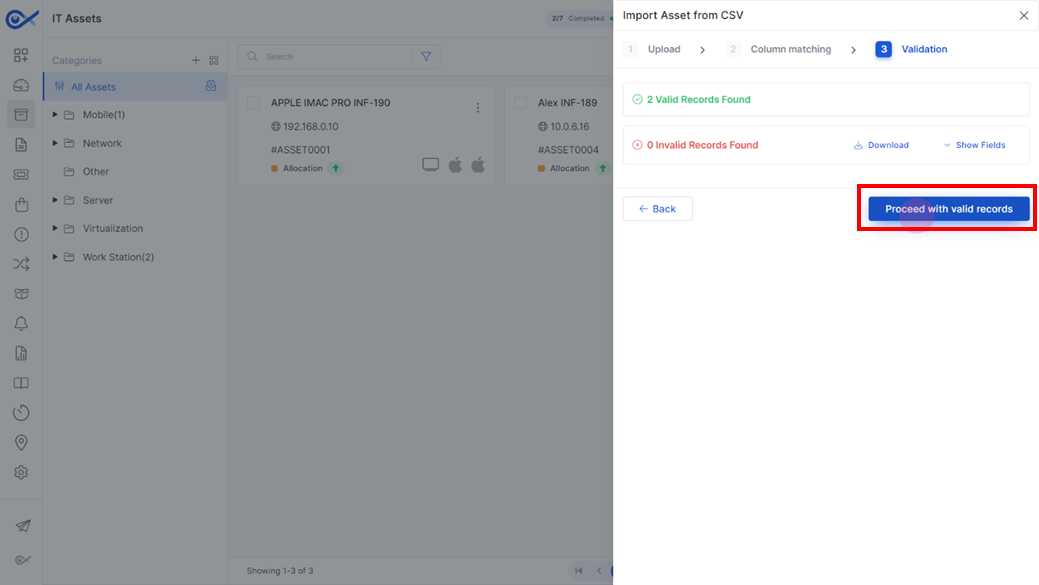Click Proceed with valid records

pos(949,209)
